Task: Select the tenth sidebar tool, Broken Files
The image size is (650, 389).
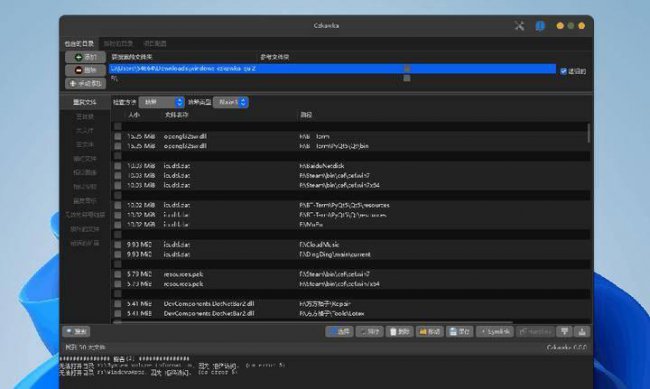Action: 85,229
